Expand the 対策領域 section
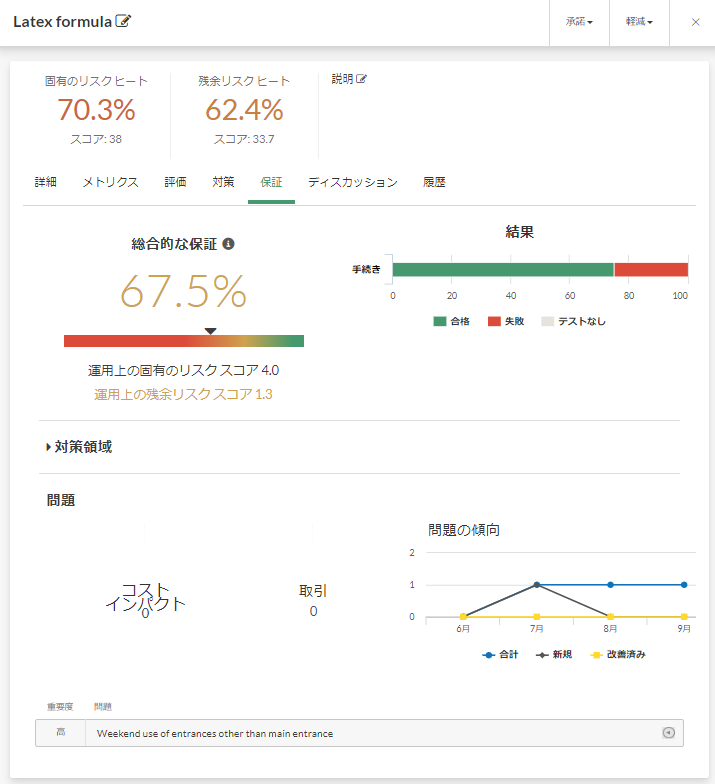The image size is (715, 784). [x=80, y=447]
